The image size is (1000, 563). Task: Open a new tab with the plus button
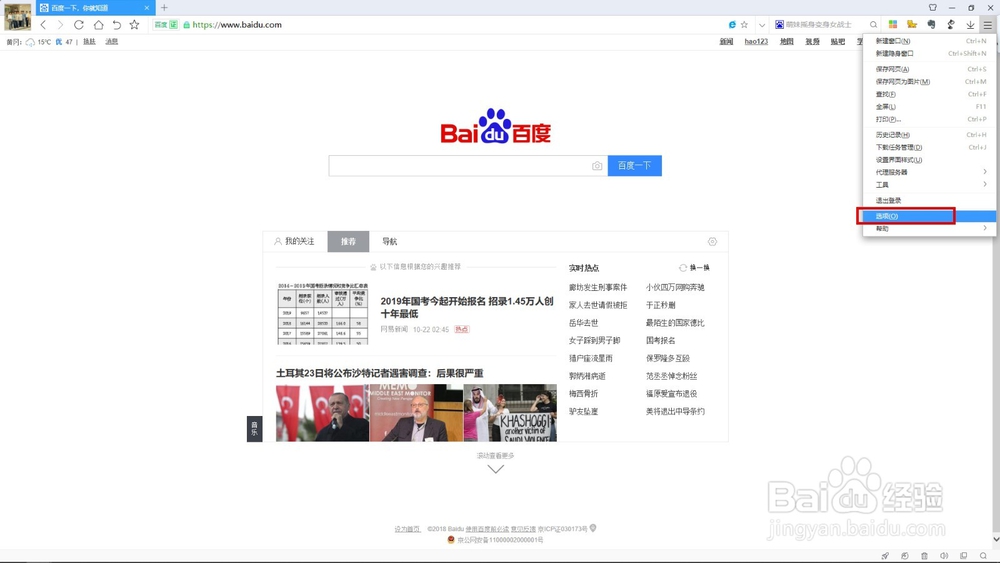(x=164, y=8)
